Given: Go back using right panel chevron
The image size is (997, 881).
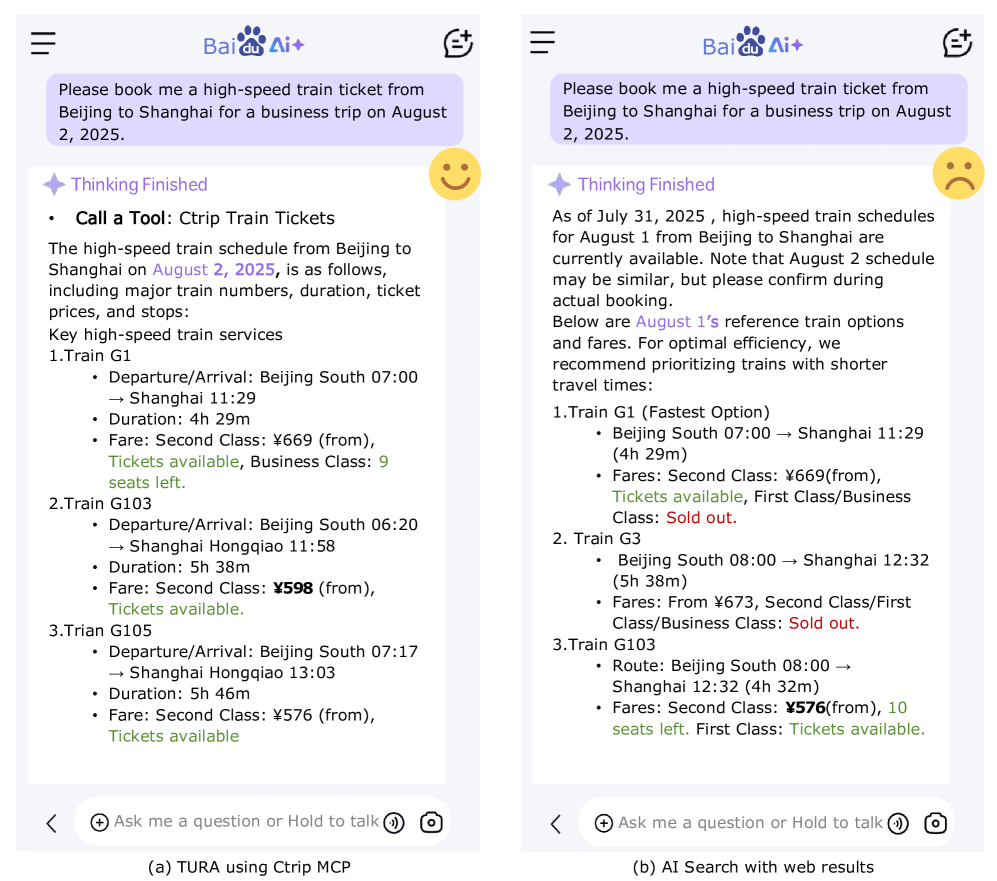Looking at the screenshot, I should [556, 824].
